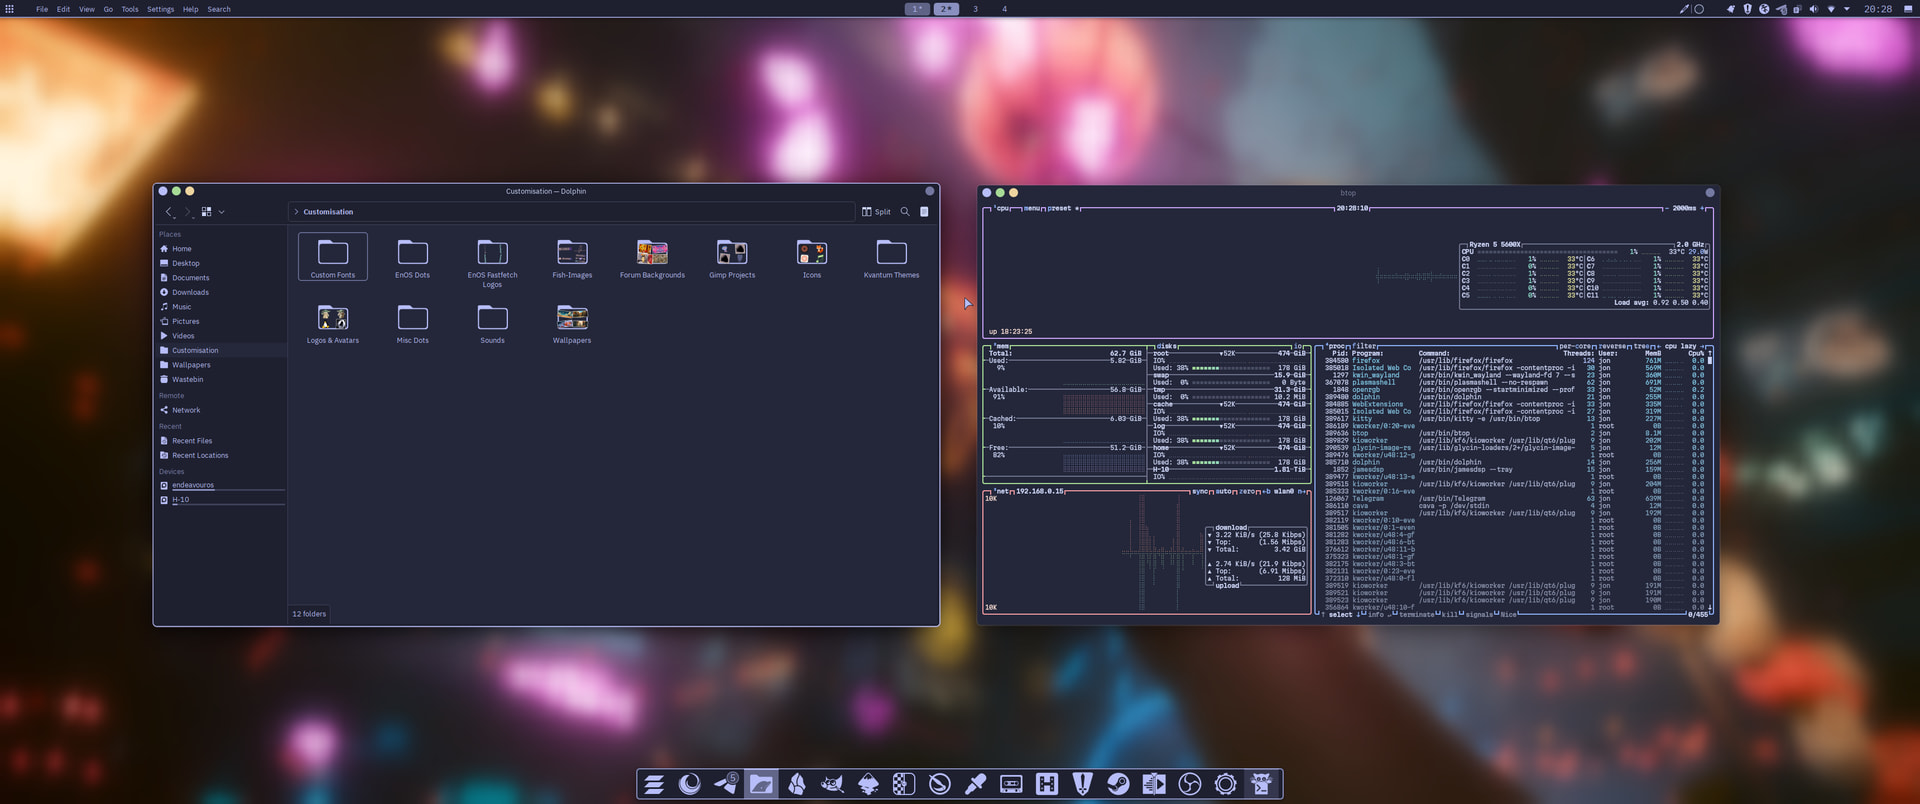Open the btop menu button
Screen dimensions: 1920x804
point(1032,208)
